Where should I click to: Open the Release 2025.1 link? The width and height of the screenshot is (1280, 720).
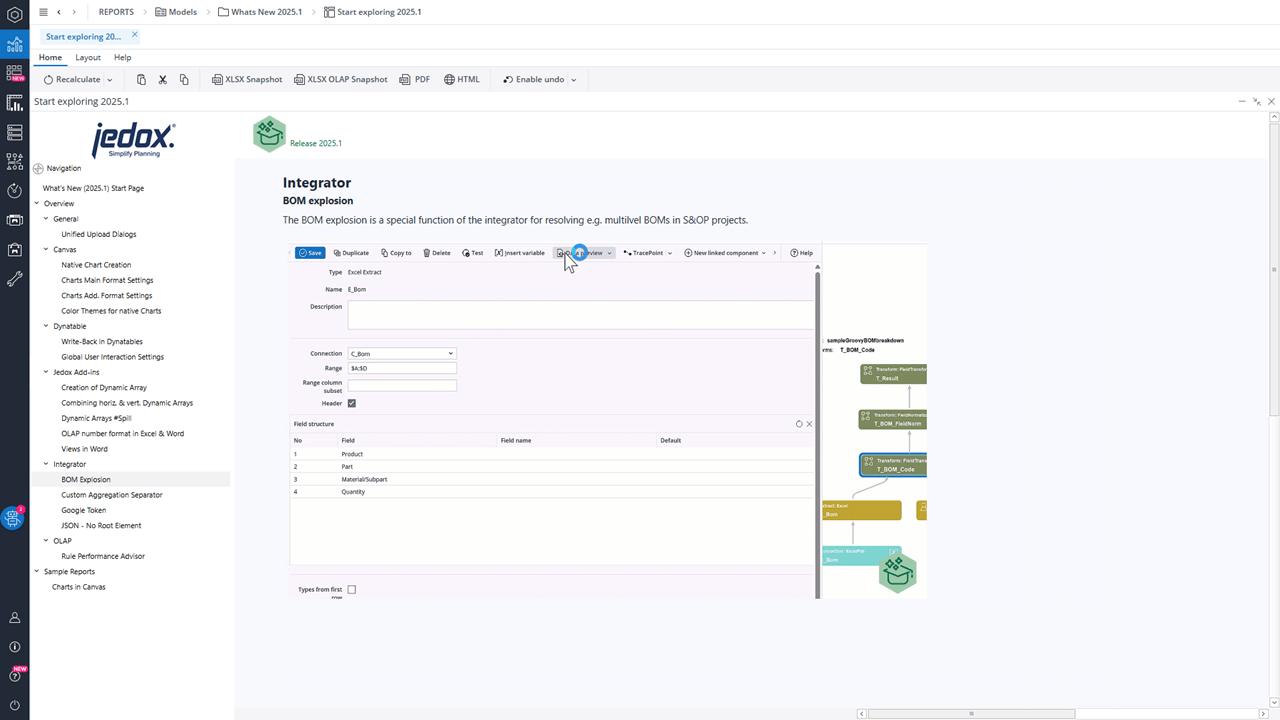[316, 144]
